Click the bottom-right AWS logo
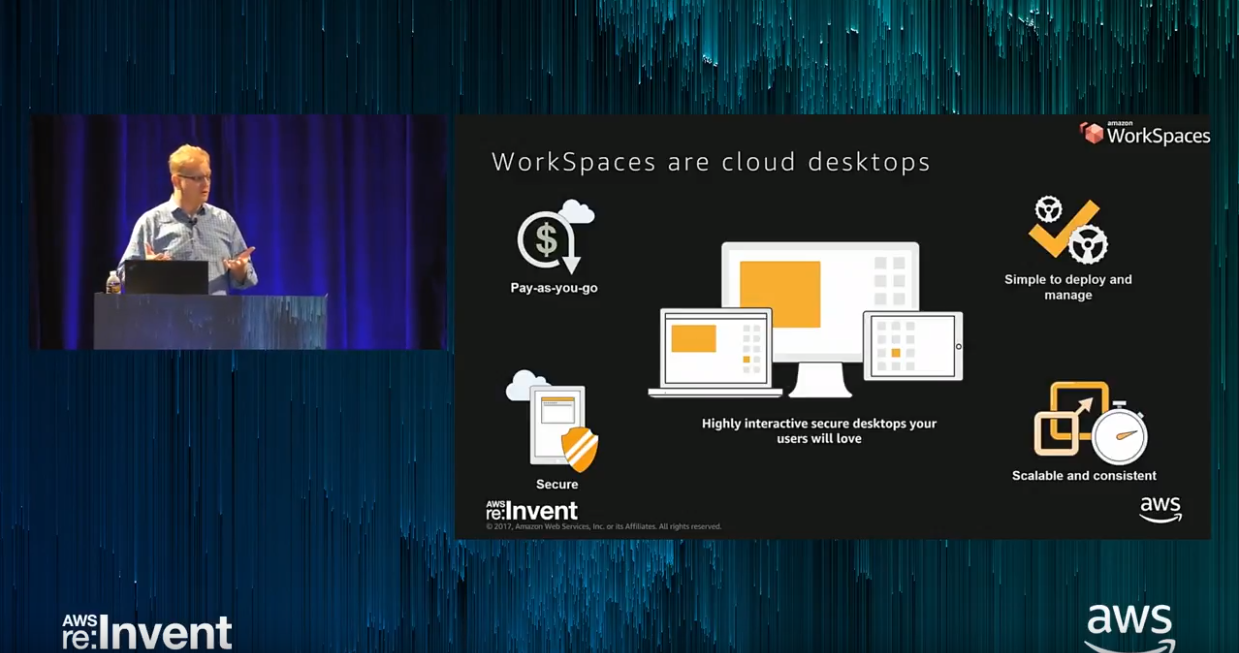 (x=1130, y=625)
